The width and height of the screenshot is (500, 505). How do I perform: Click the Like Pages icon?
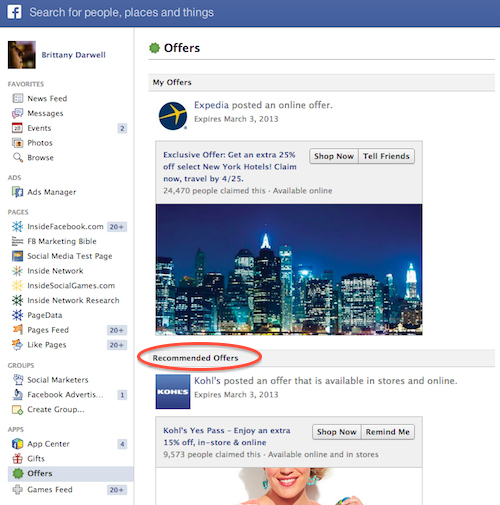click(17, 345)
